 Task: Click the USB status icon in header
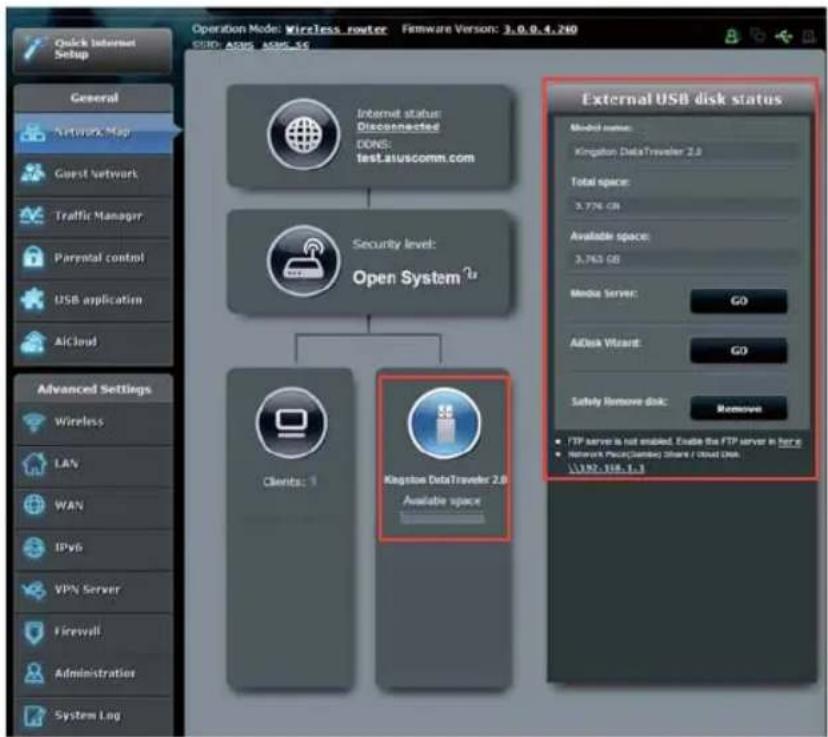pos(784,36)
